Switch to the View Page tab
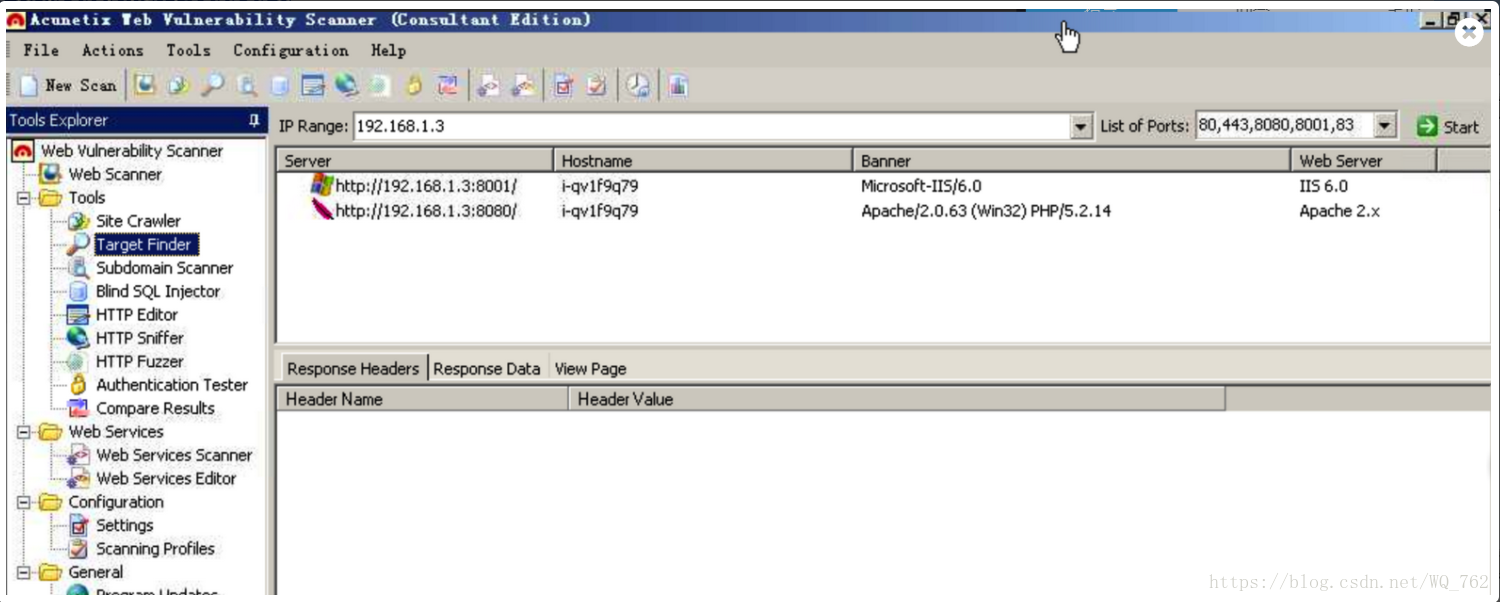This screenshot has width=1500, height=602. [590, 368]
